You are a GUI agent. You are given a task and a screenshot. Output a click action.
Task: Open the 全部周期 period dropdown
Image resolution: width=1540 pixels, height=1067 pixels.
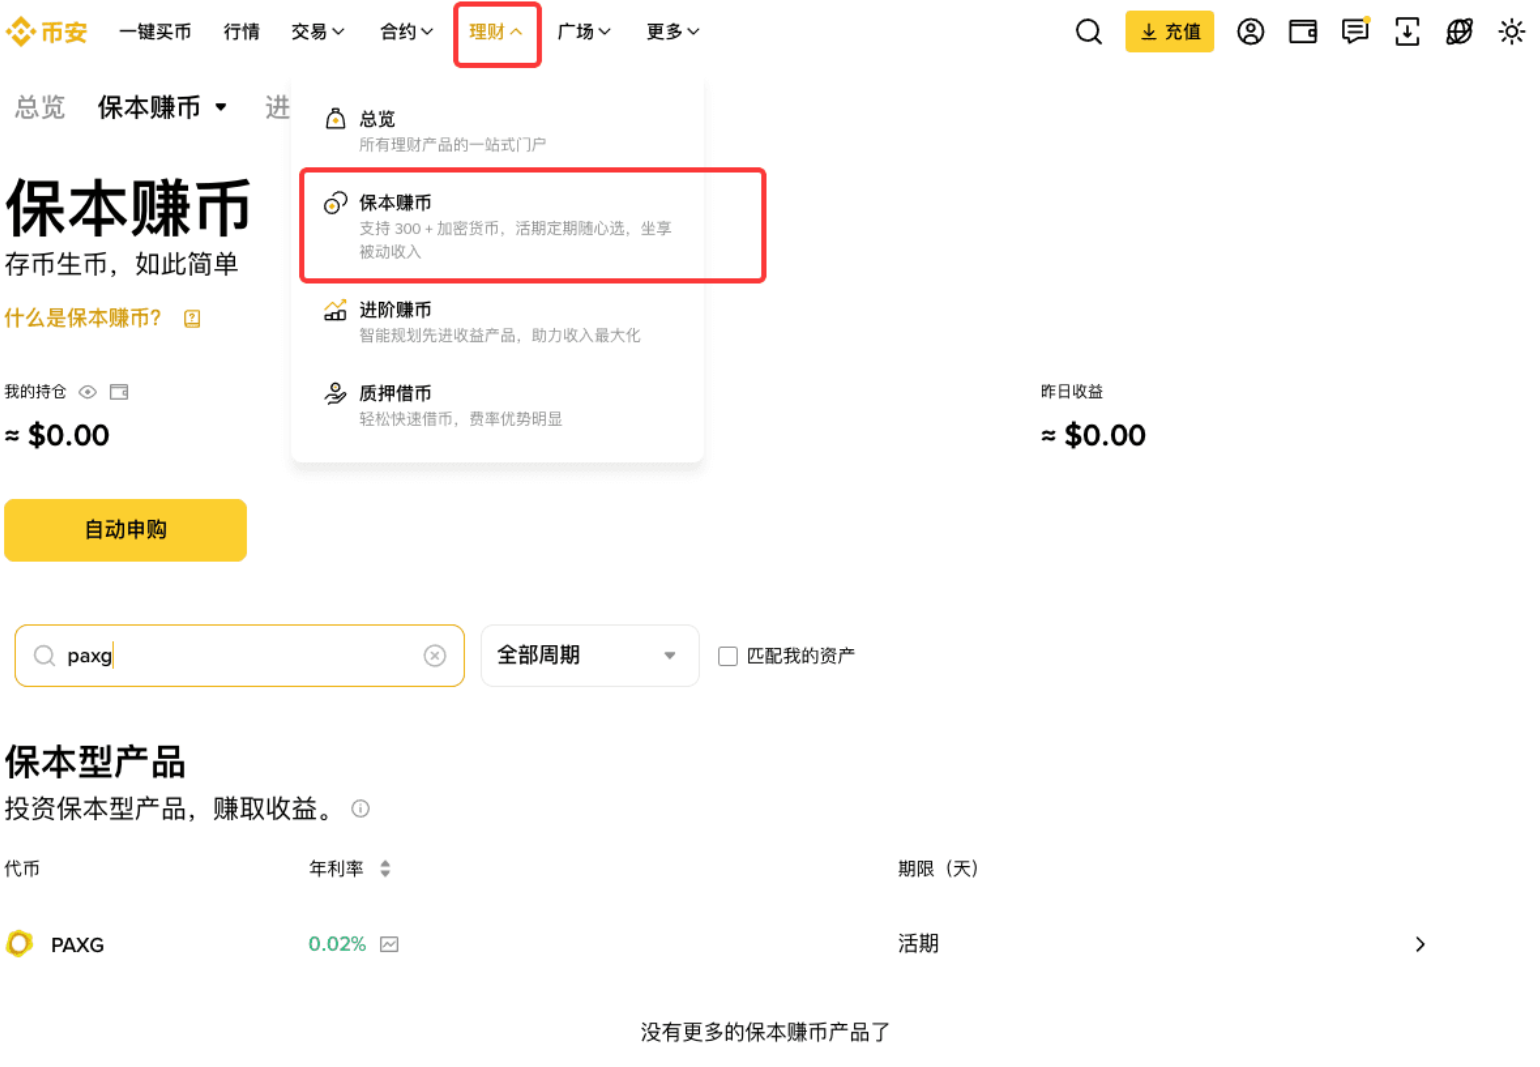click(589, 655)
